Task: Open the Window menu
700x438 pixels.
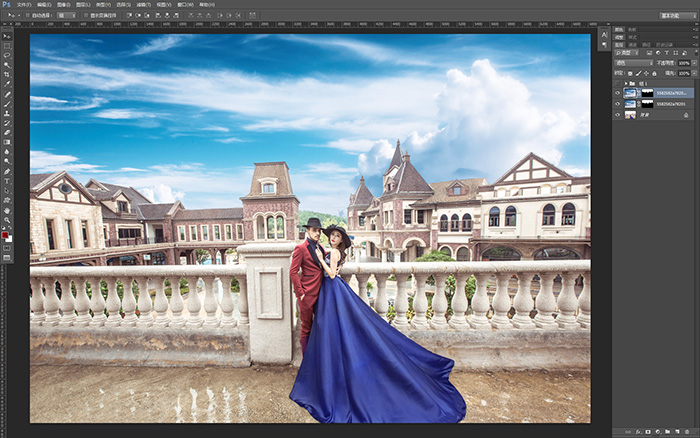Action: (x=185, y=4)
